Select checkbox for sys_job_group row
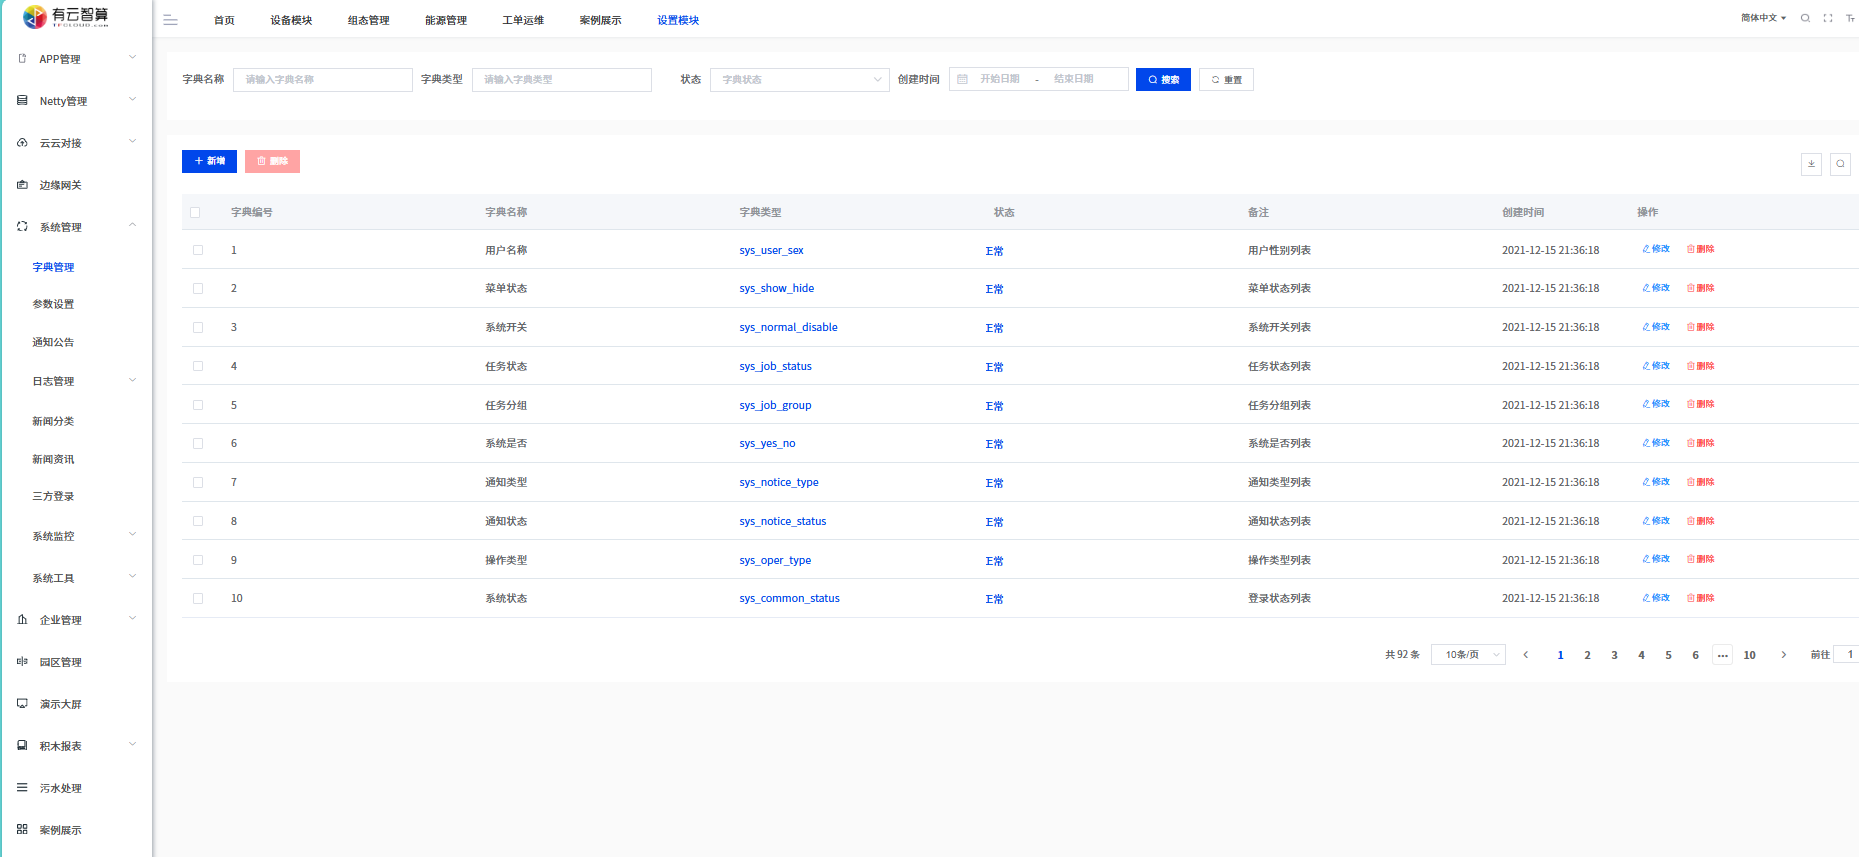Screen dimensions: 1859x857 coord(198,405)
